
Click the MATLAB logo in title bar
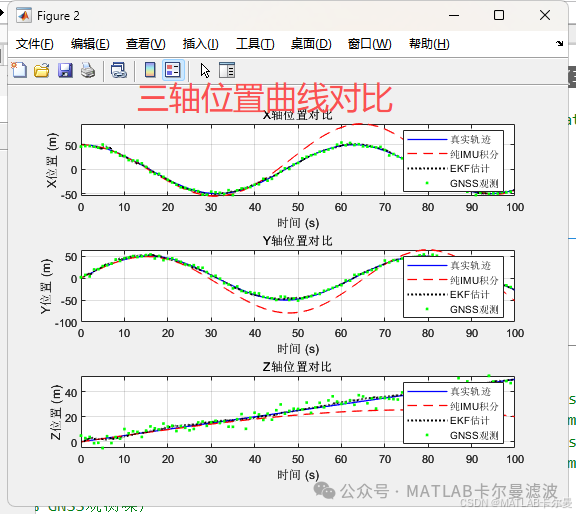click(24, 16)
